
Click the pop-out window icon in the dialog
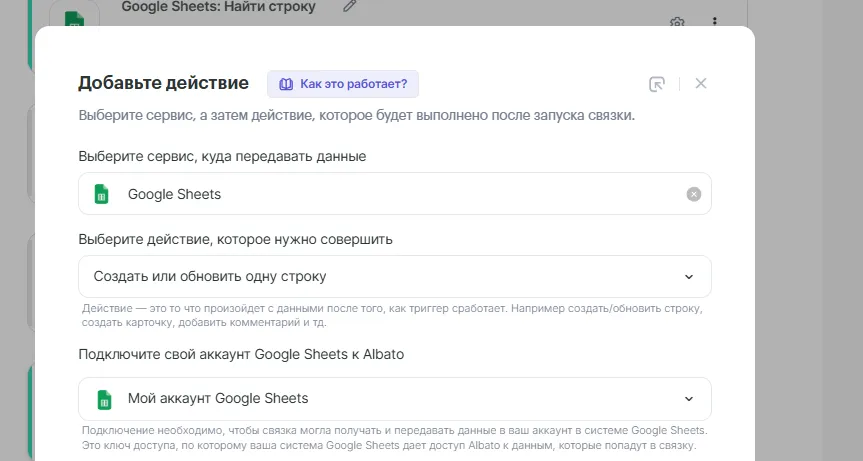click(657, 84)
